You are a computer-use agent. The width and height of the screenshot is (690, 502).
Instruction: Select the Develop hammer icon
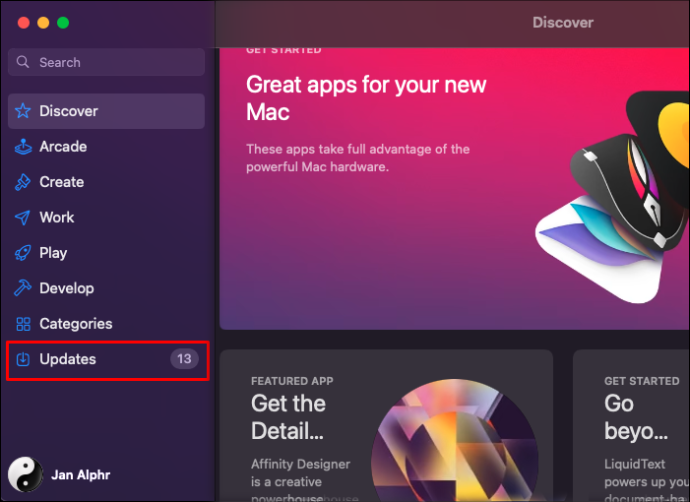(x=23, y=288)
